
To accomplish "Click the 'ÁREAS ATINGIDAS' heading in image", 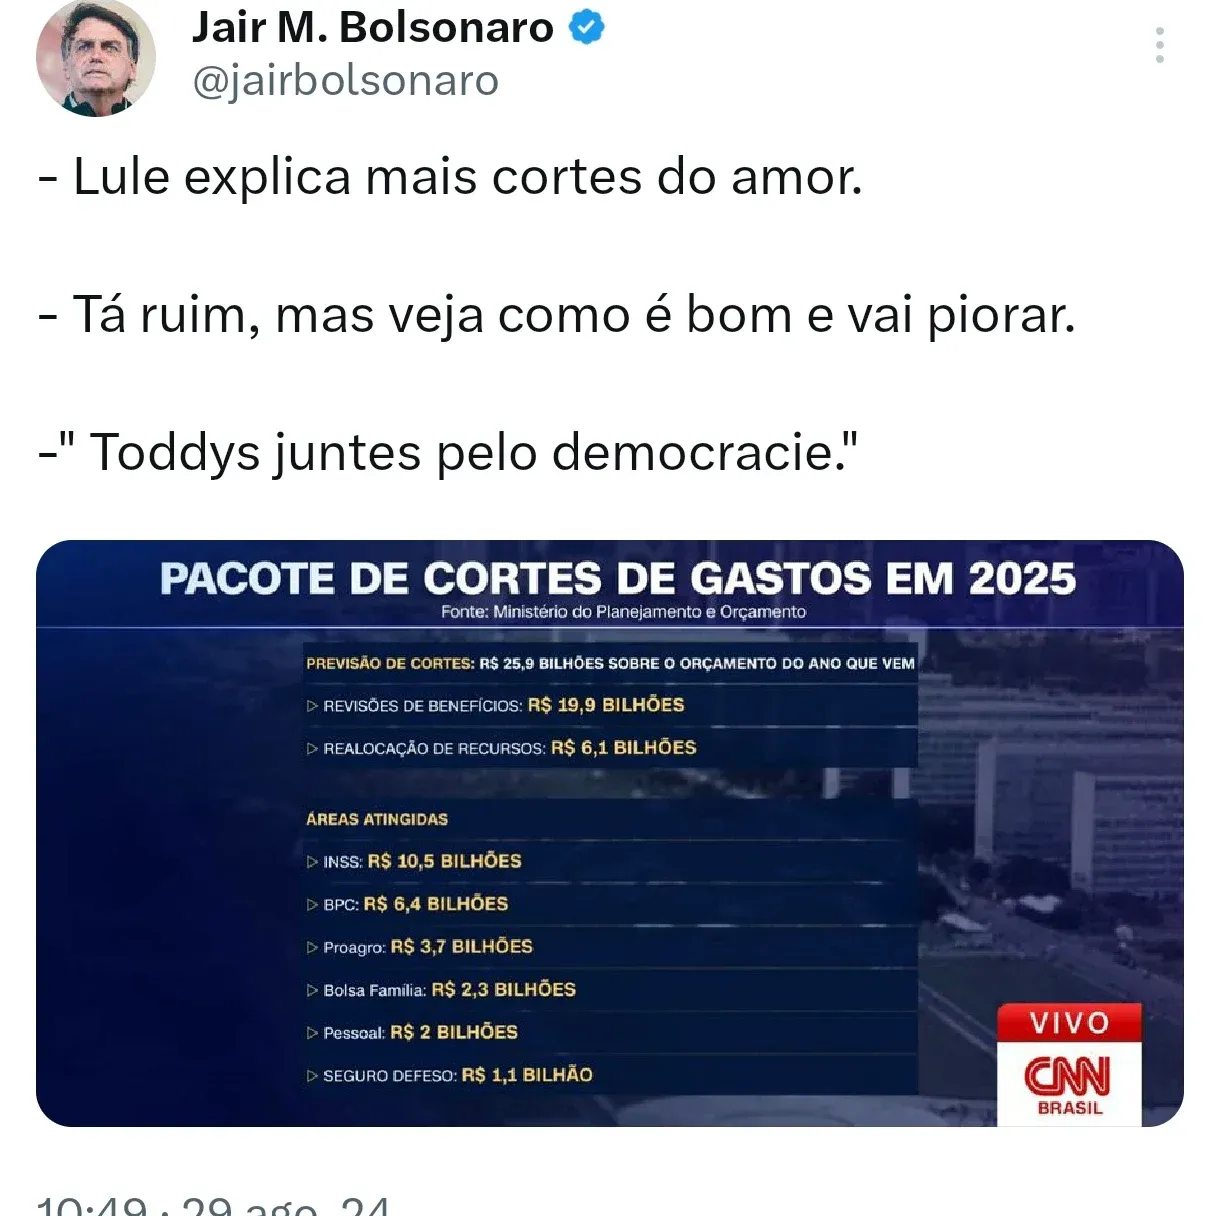I will (377, 819).
